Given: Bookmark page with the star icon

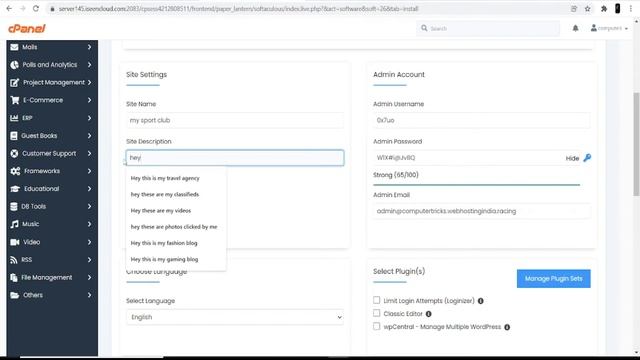Looking at the screenshot, I should 587,9.
